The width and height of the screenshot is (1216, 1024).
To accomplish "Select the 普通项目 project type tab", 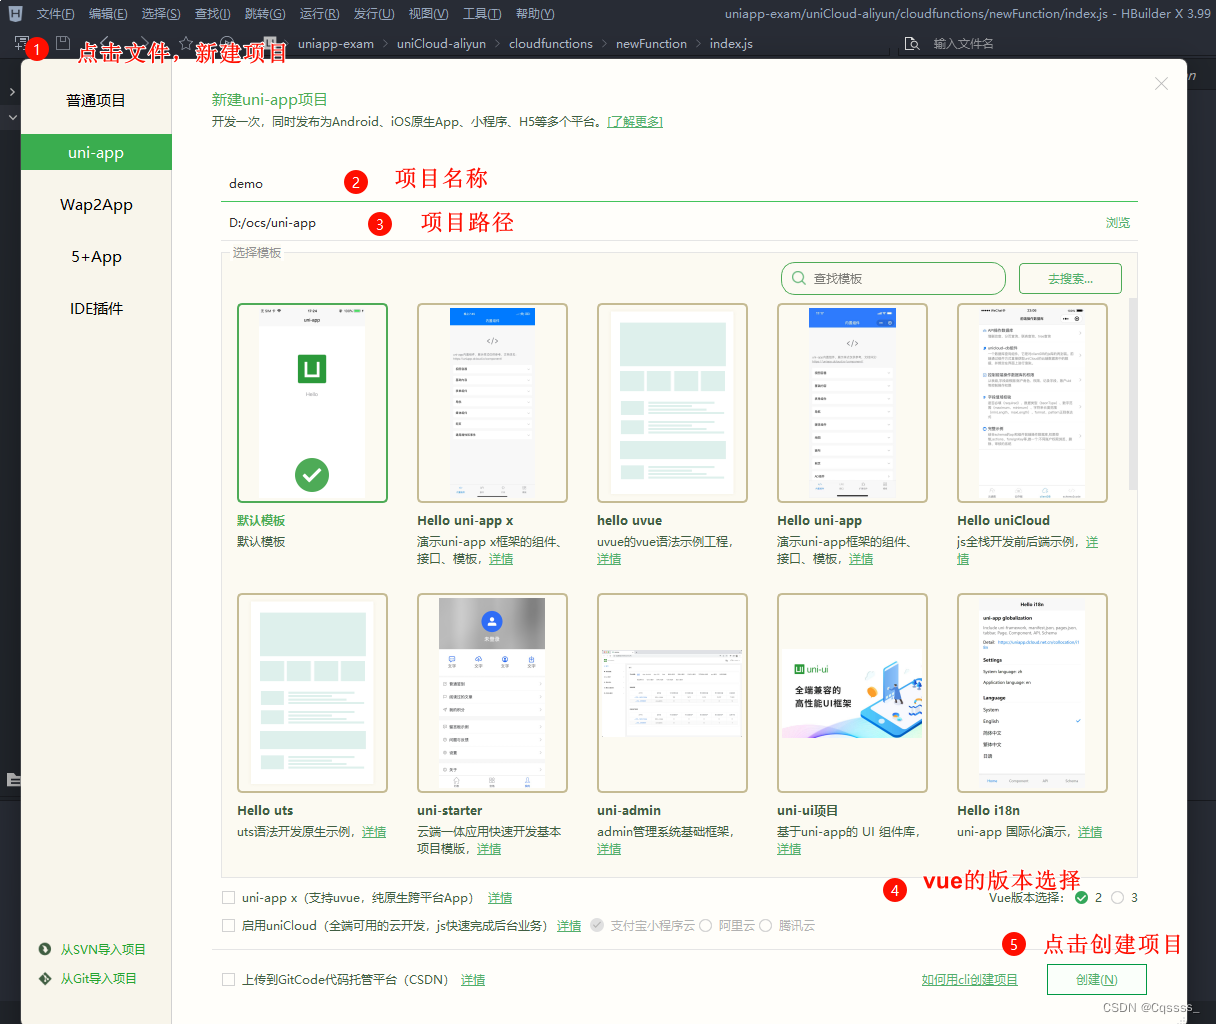I will pyautogui.click(x=96, y=101).
